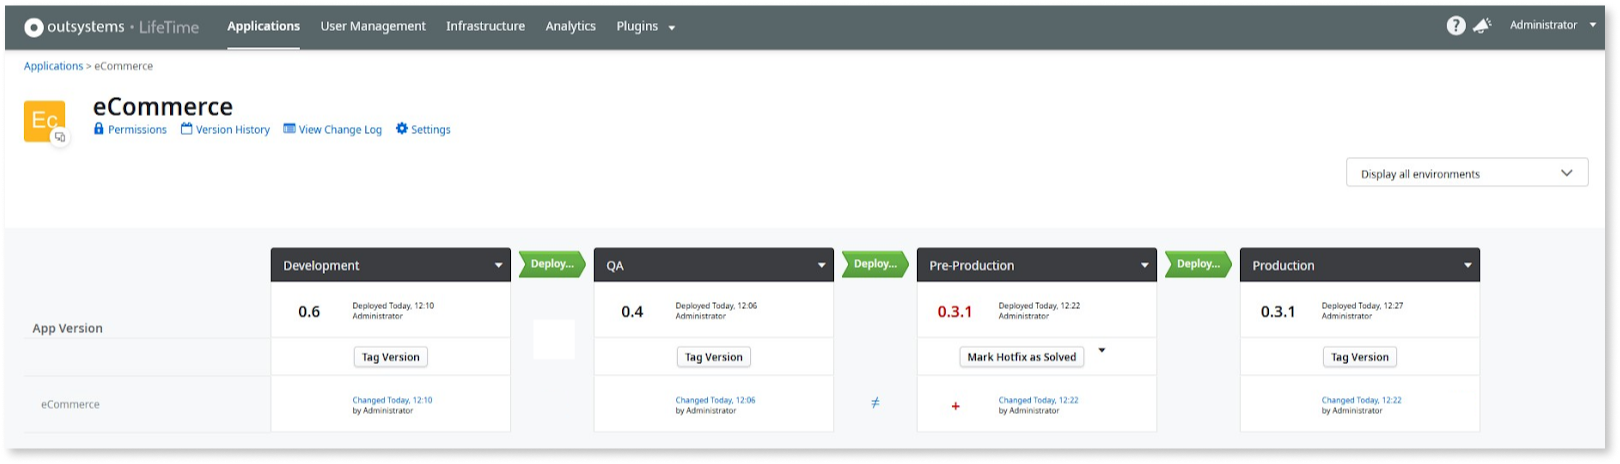Click the list icon beside View Change Log
Viewport: 1620px width, 464px height.
289,129
